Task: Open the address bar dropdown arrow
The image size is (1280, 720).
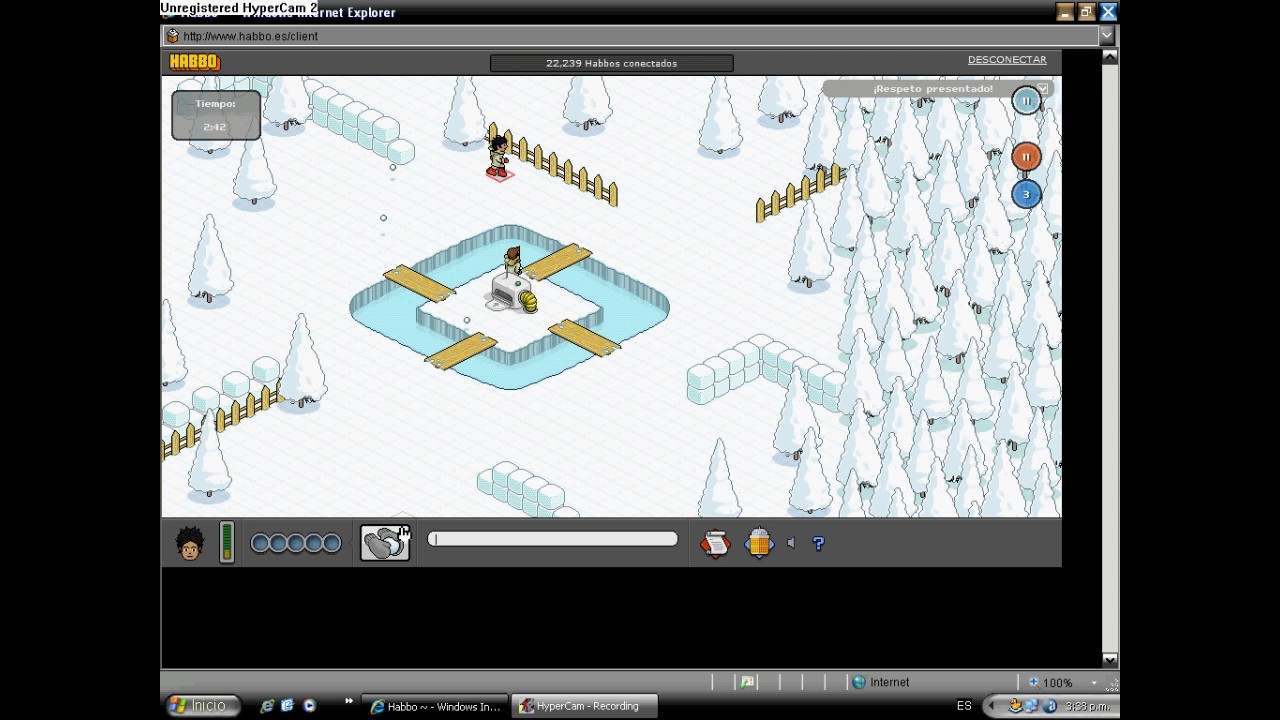Action: coord(1106,36)
